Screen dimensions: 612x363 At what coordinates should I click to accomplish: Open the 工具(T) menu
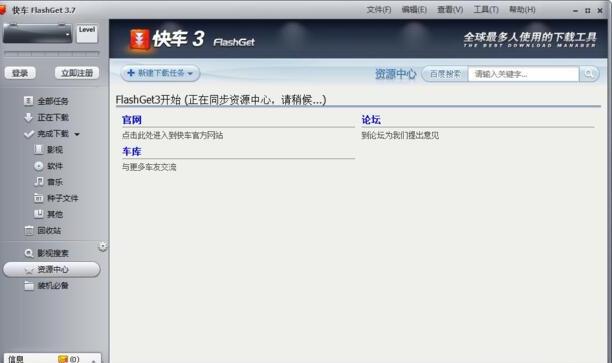[486, 10]
